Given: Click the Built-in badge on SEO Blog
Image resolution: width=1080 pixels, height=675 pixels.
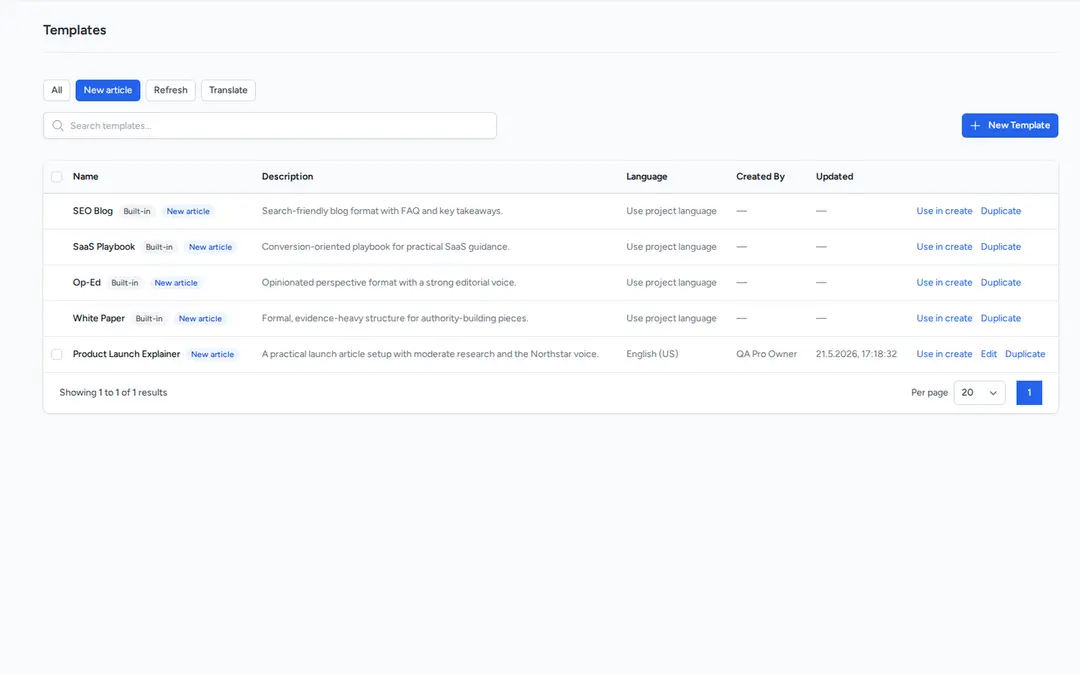Looking at the screenshot, I should click(x=136, y=211).
